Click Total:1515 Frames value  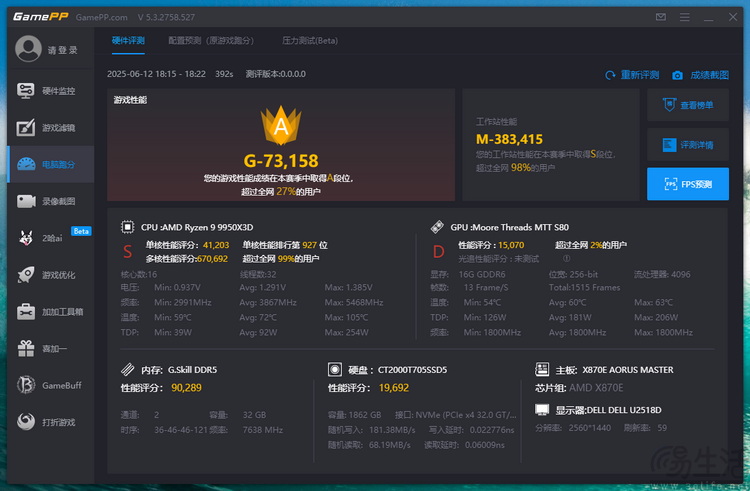tap(584, 287)
